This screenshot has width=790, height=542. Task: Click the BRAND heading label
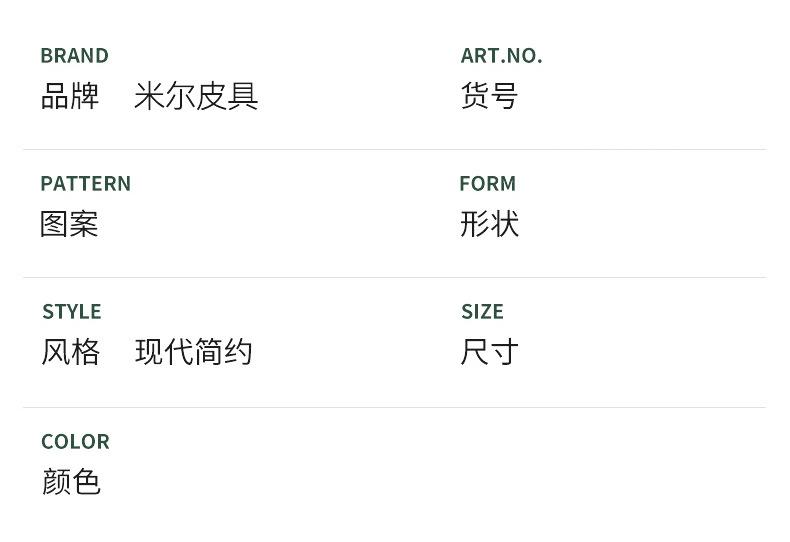[74, 56]
